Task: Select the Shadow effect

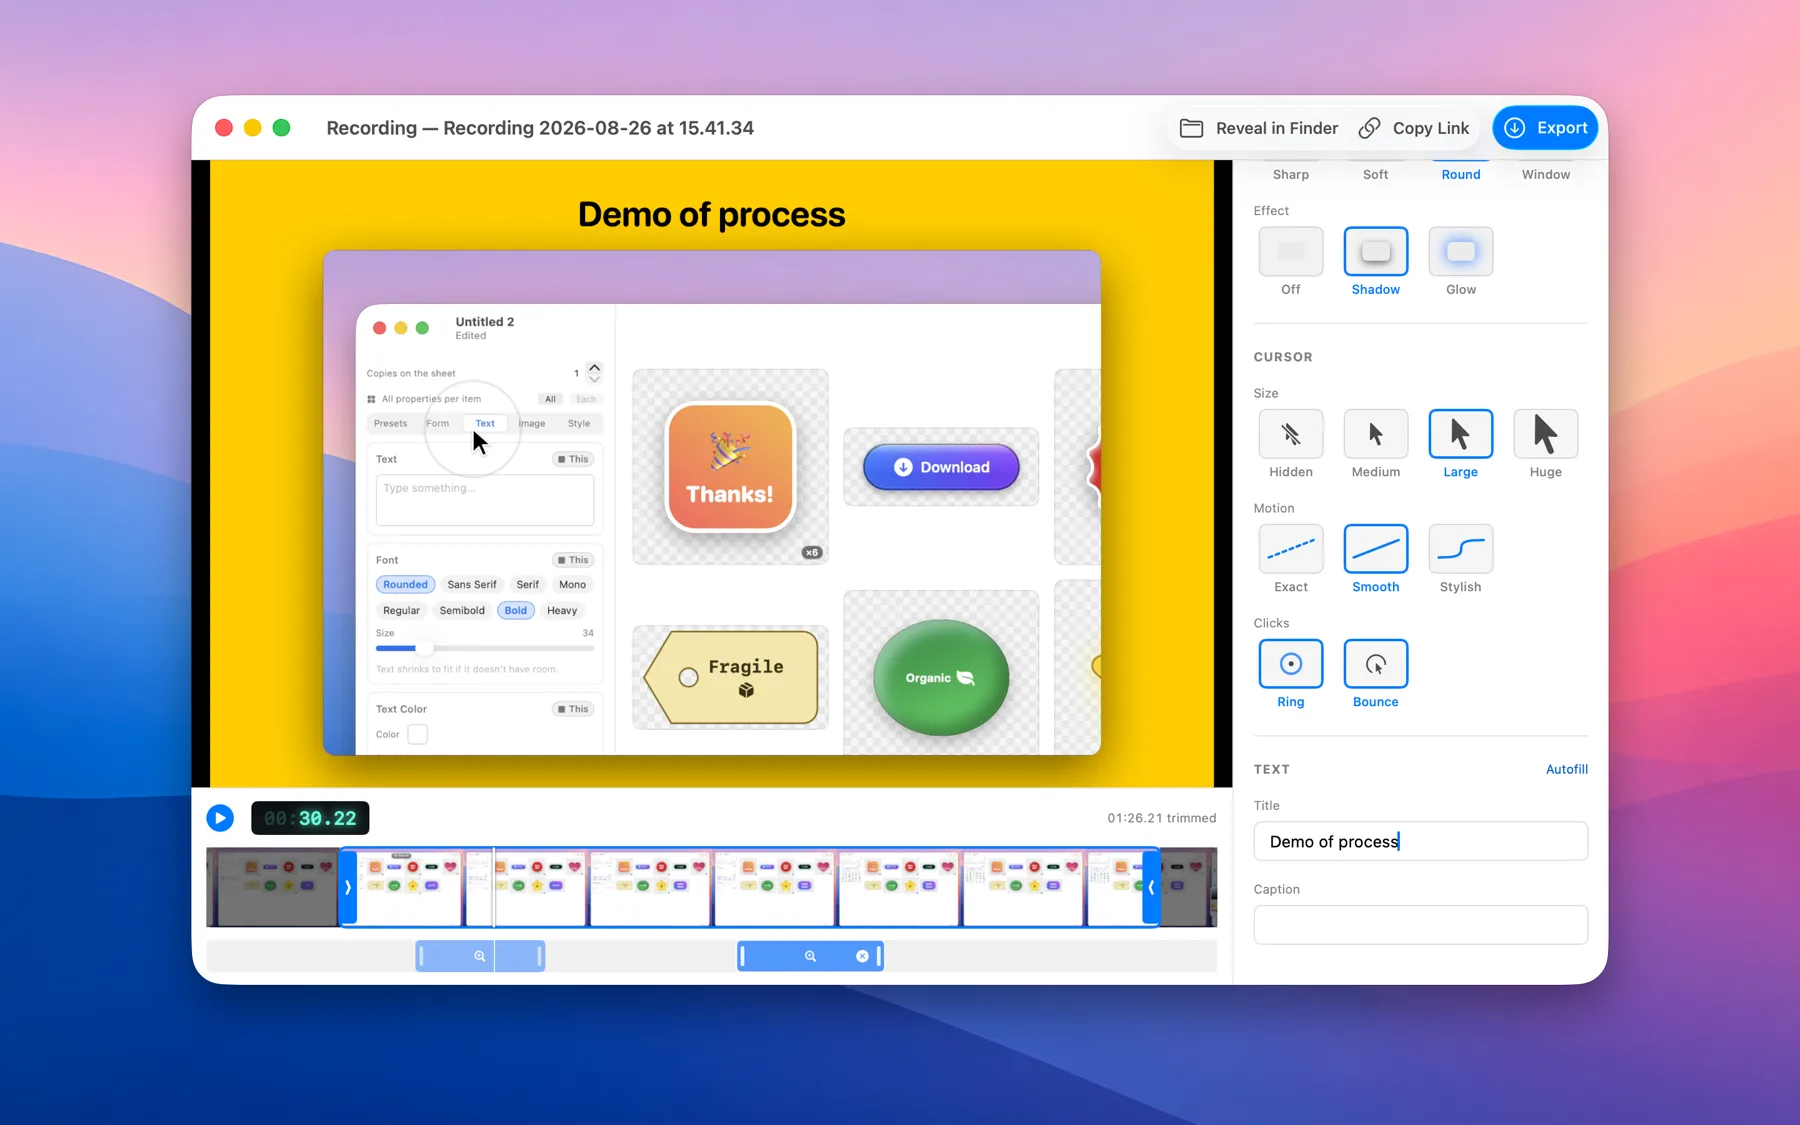Action: (x=1376, y=252)
